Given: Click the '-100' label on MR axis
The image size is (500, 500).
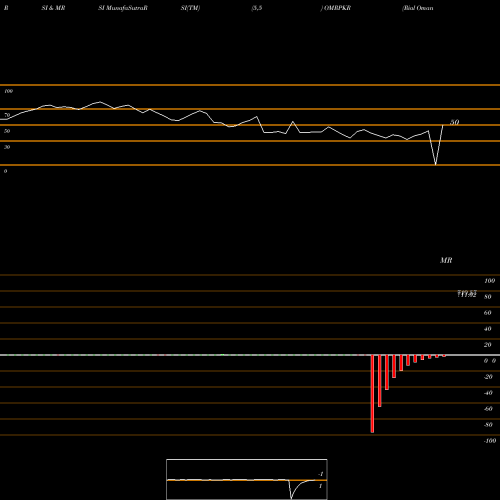Looking at the screenshot, I should [x=490, y=441].
